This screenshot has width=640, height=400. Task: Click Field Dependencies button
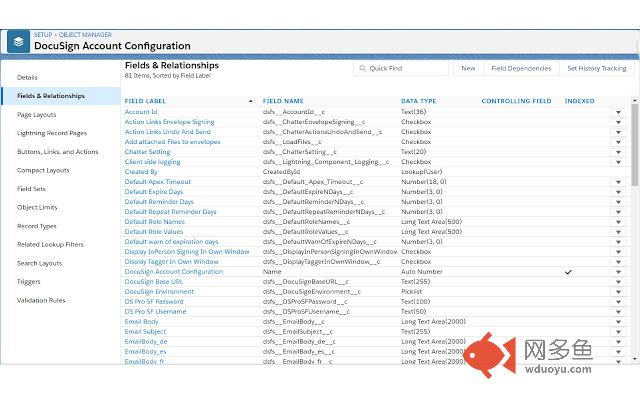[x=521, y=68]
